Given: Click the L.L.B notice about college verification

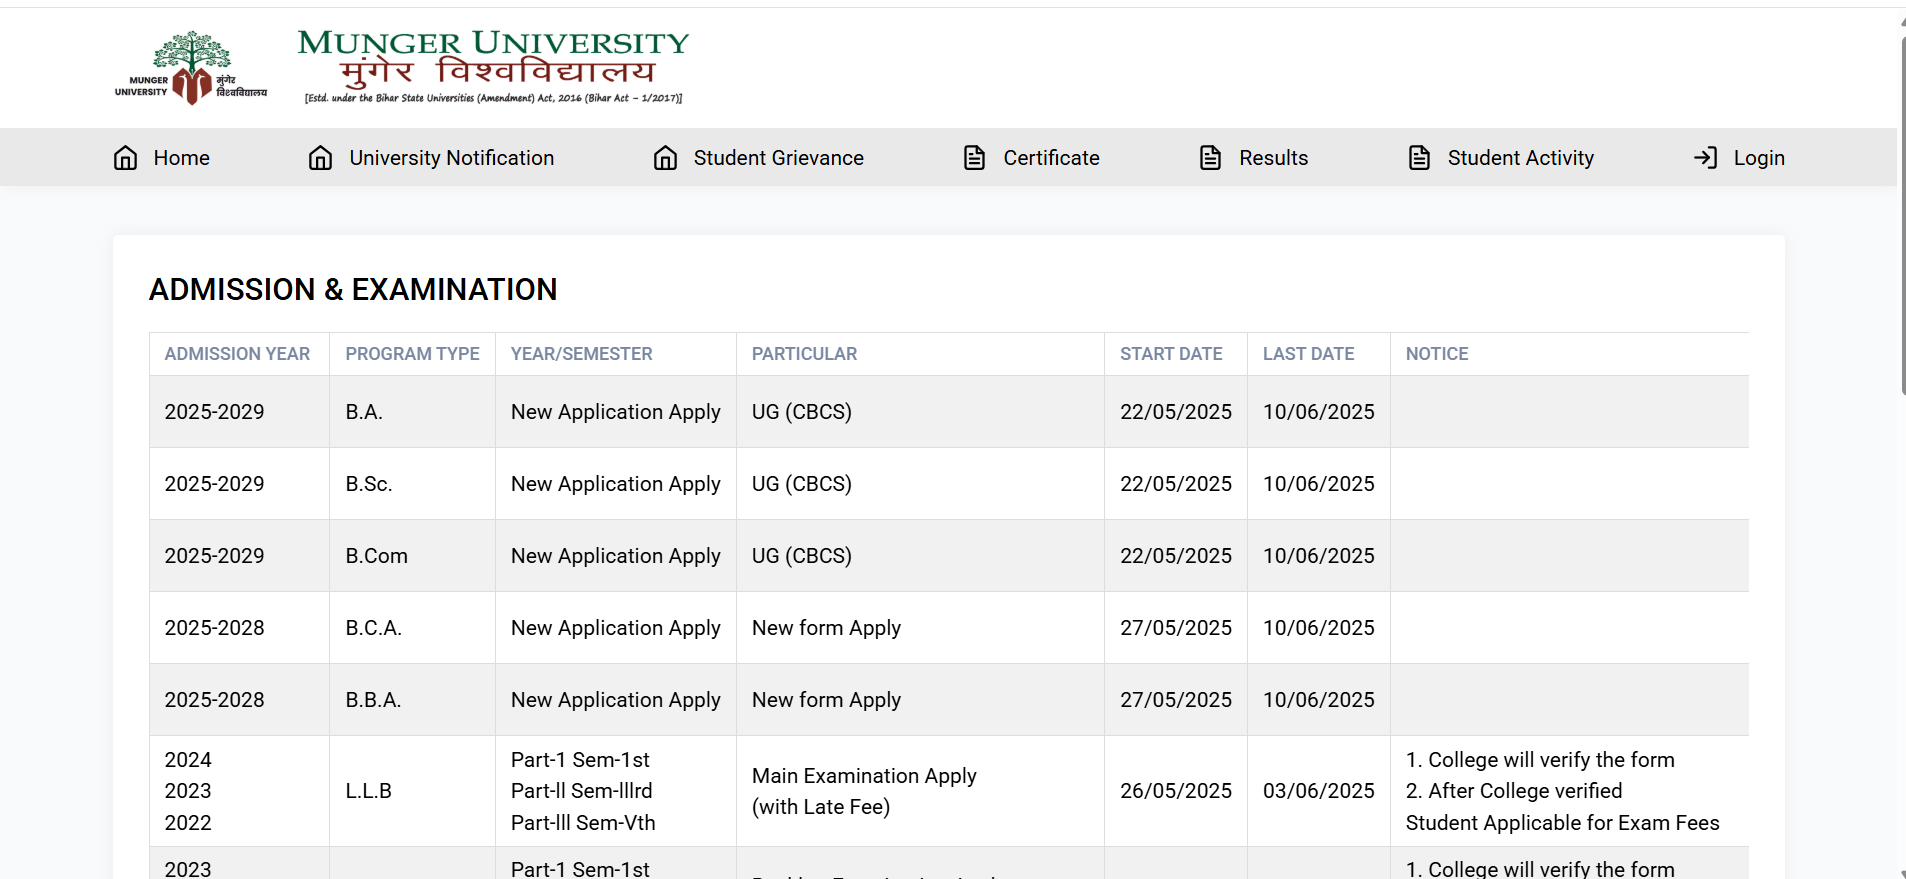Looking at the screenshot, I should click(1563, 791).
